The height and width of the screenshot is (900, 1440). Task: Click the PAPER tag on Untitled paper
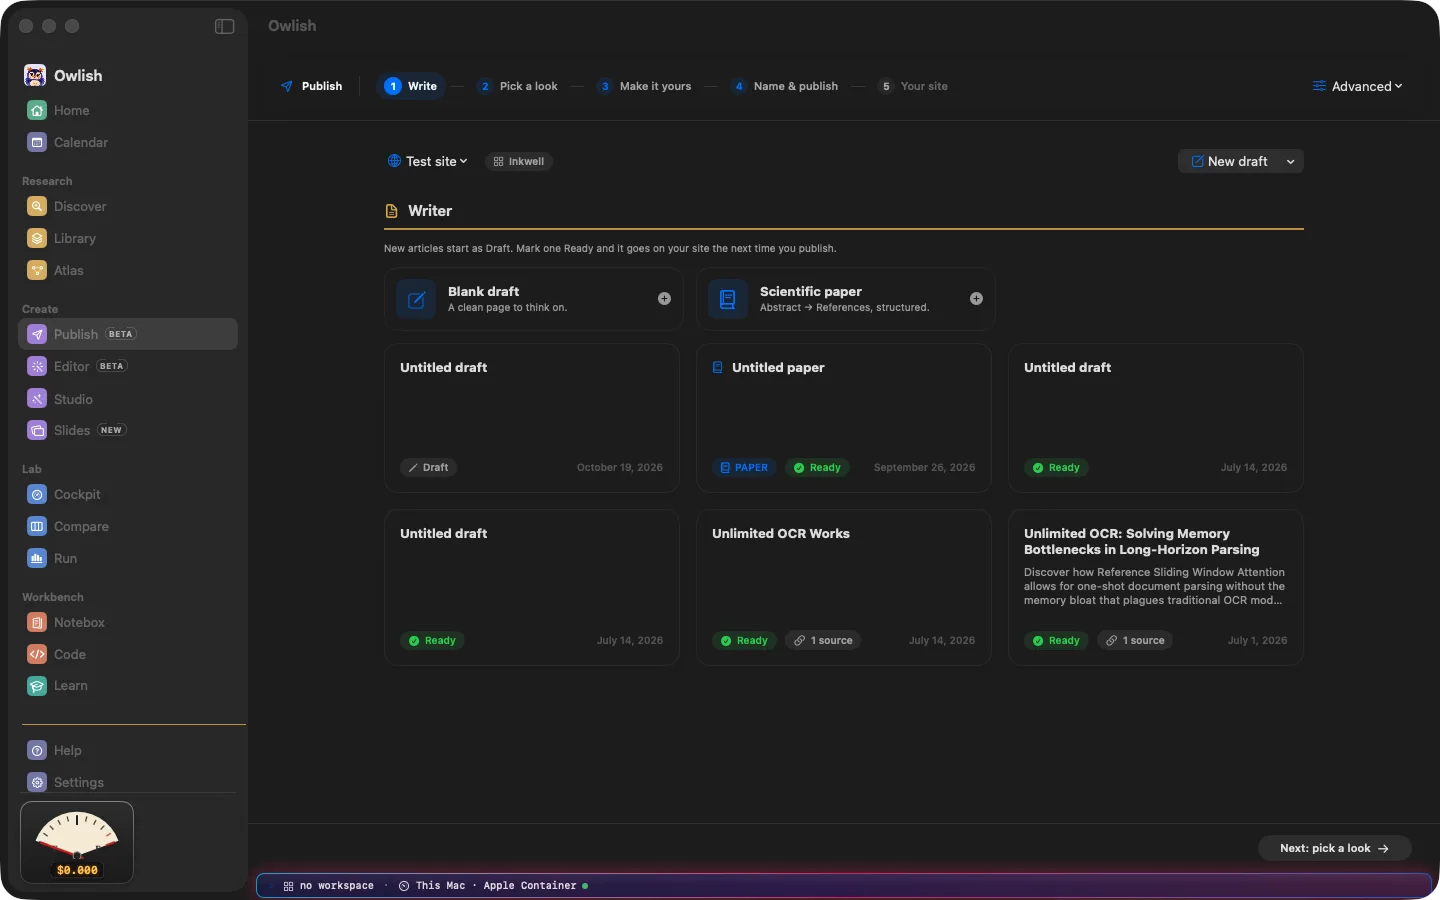click(744, 468)
